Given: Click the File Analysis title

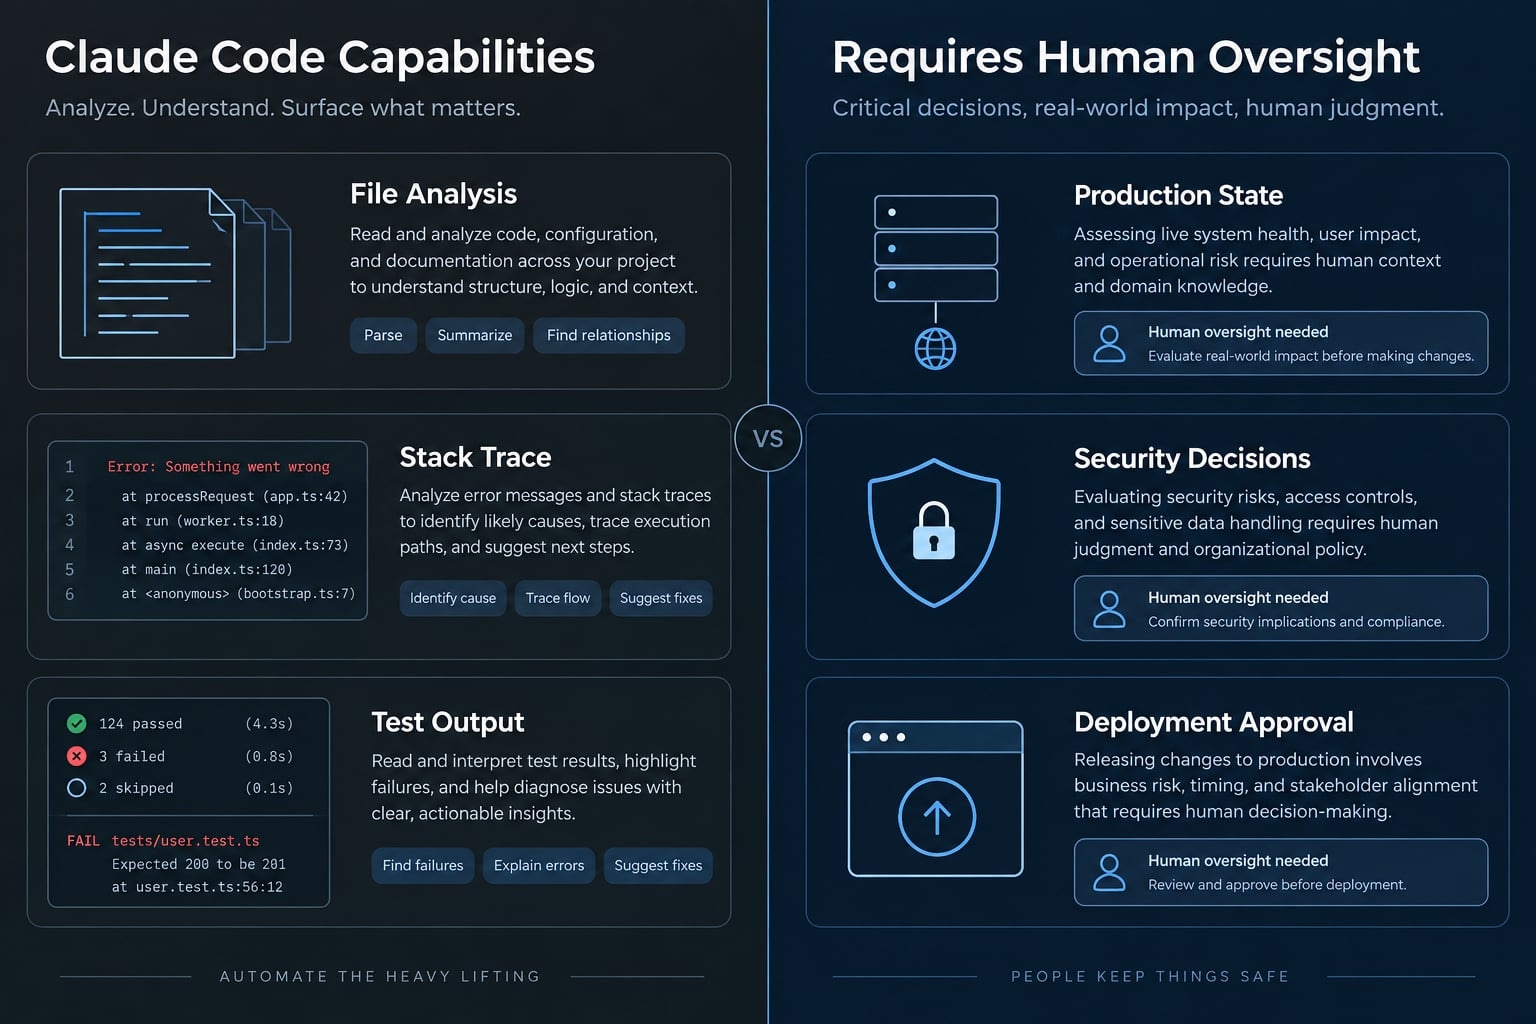Looking at the screenshot, I should point(433,194).
